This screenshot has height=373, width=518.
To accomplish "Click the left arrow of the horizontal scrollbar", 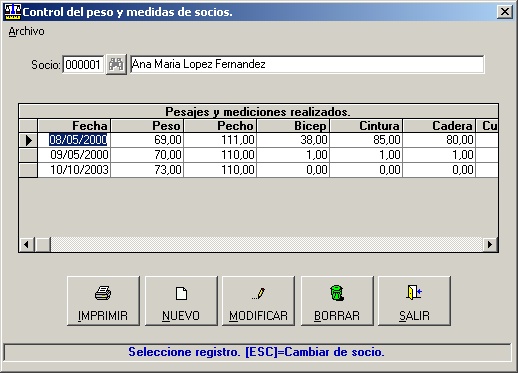I will pyautogui.click(x=26, y=244).
